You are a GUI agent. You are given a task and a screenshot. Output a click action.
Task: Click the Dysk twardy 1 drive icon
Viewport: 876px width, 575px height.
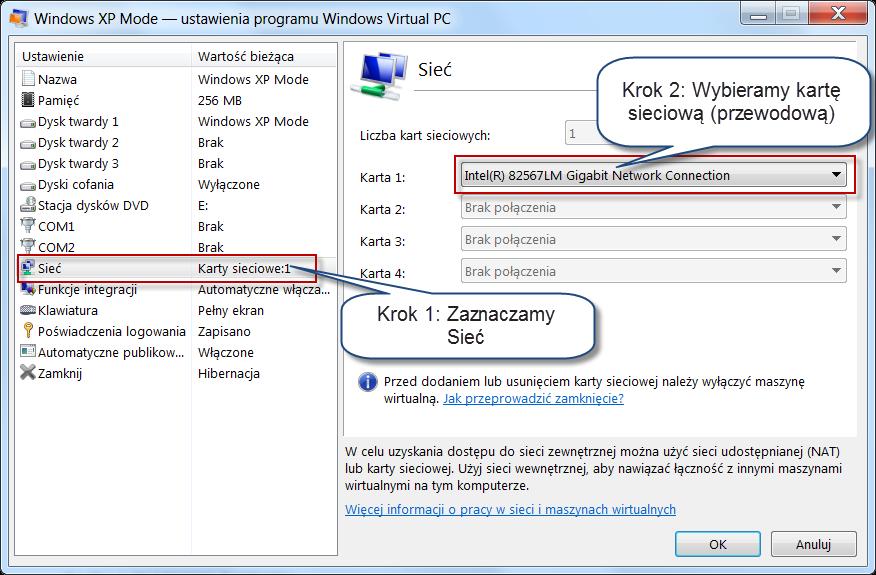click(28, 122)
